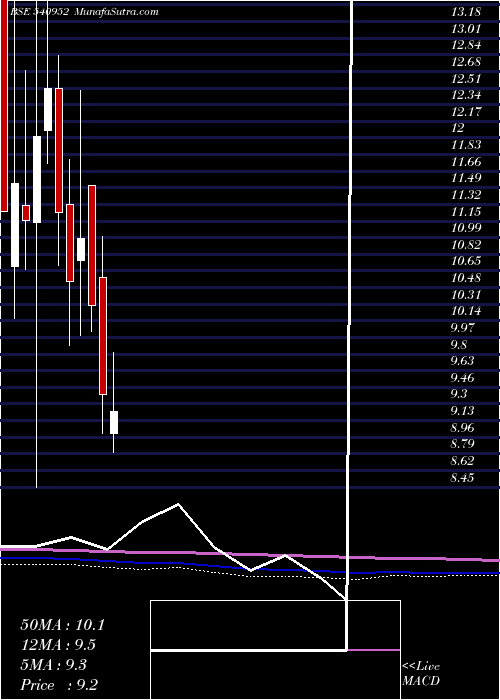Select the white candlestick body topping near 12.34

point(48,109)
